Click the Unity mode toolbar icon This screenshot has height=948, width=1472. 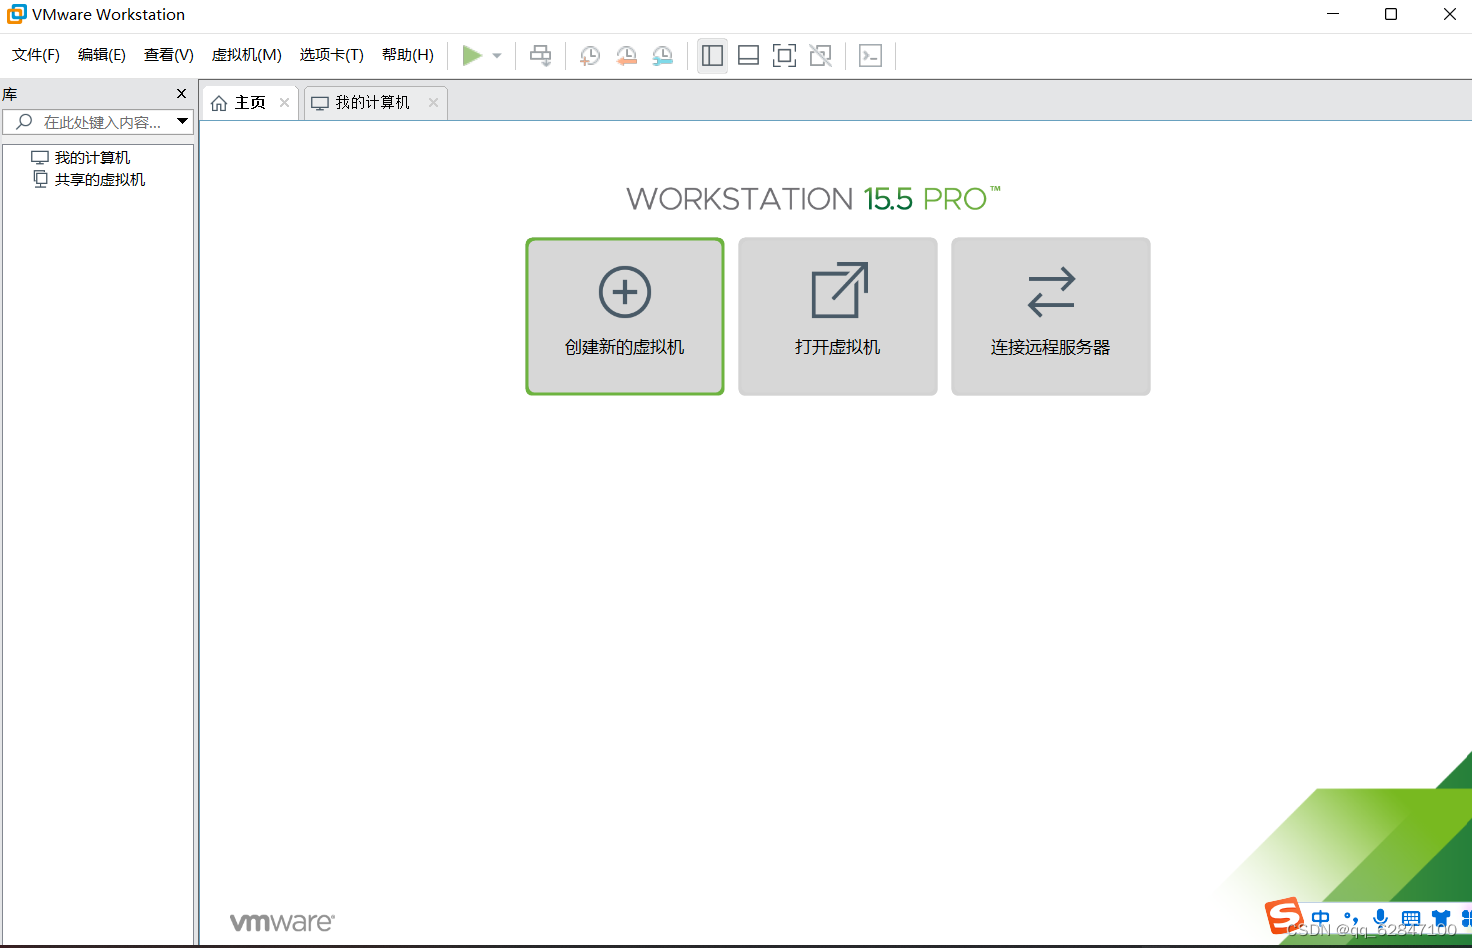[821, 56]
